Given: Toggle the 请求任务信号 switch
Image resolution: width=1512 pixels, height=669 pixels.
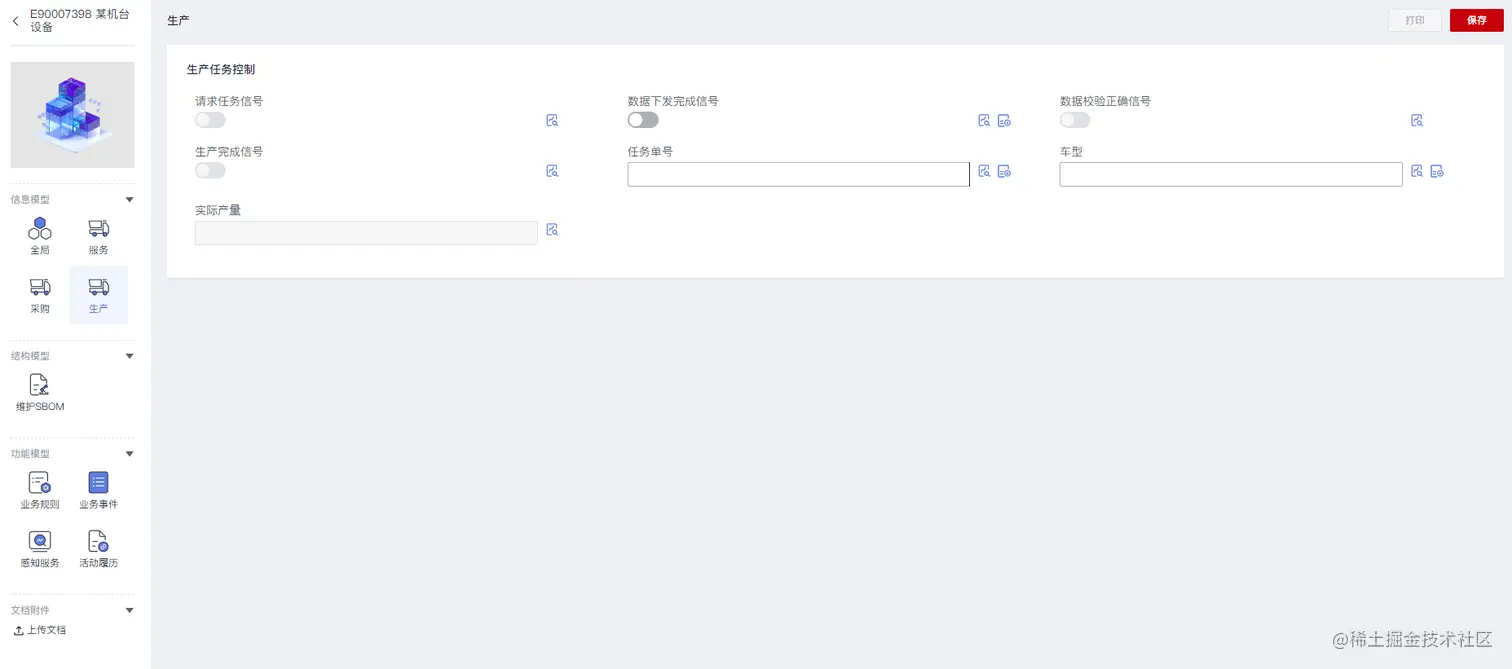Looking at the screenshot, I should tap(210, 120).
